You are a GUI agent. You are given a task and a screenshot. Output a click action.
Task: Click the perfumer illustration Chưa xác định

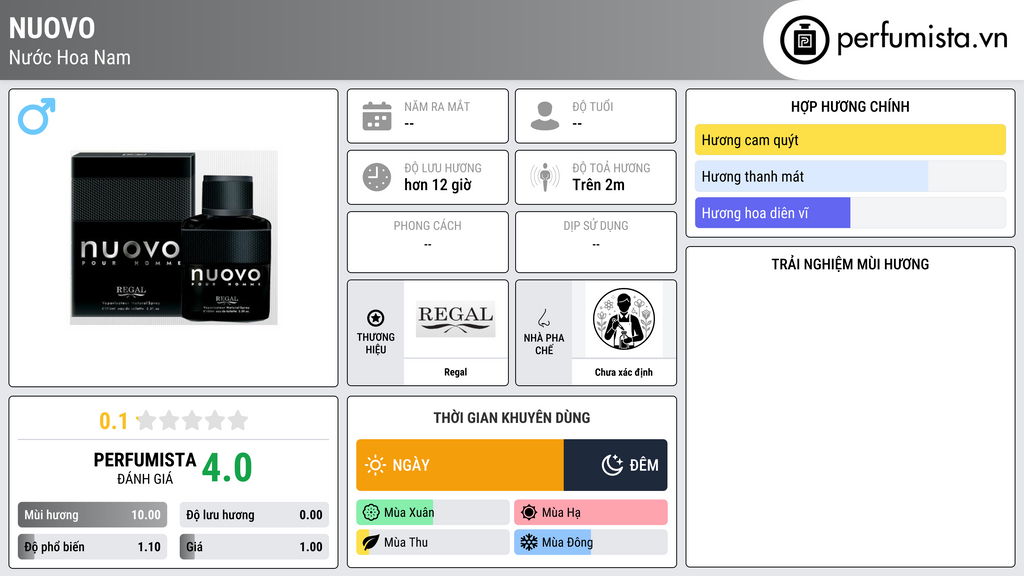[624, 319]
